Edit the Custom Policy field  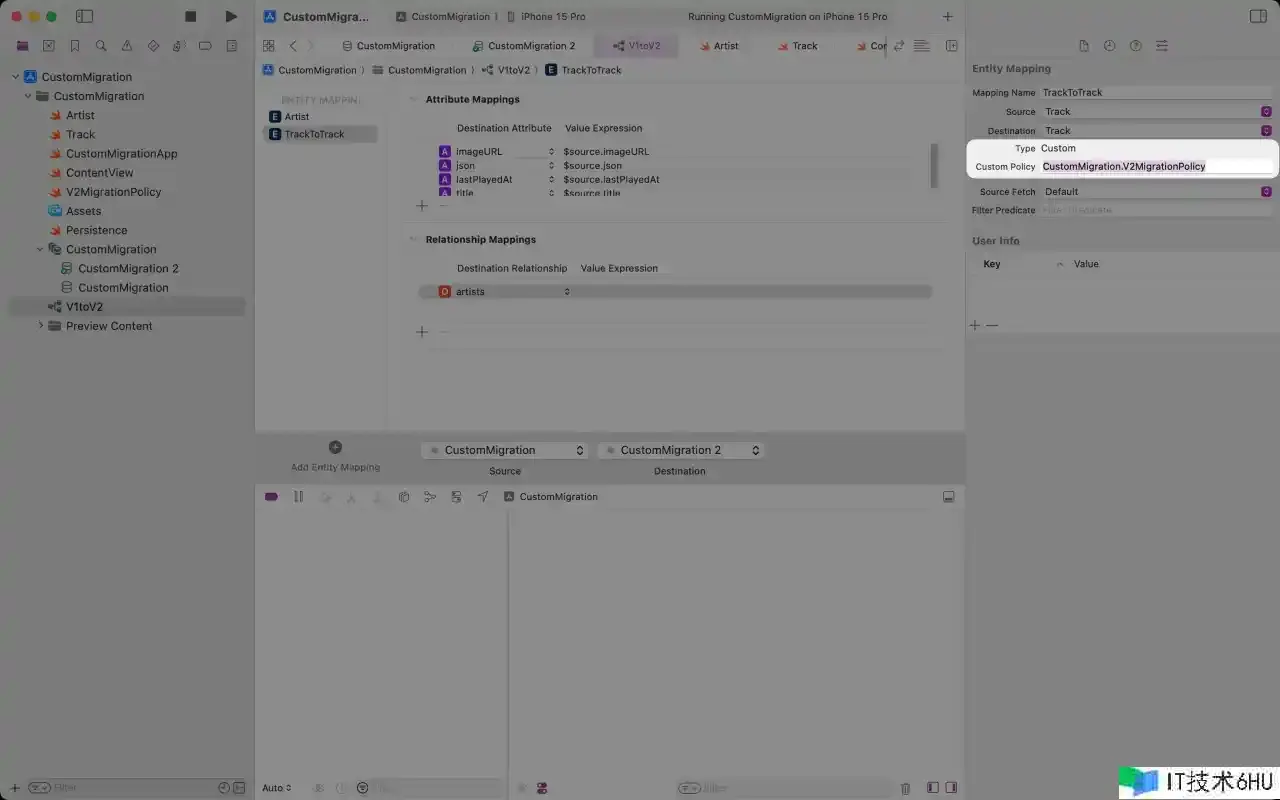point(1156,166)
